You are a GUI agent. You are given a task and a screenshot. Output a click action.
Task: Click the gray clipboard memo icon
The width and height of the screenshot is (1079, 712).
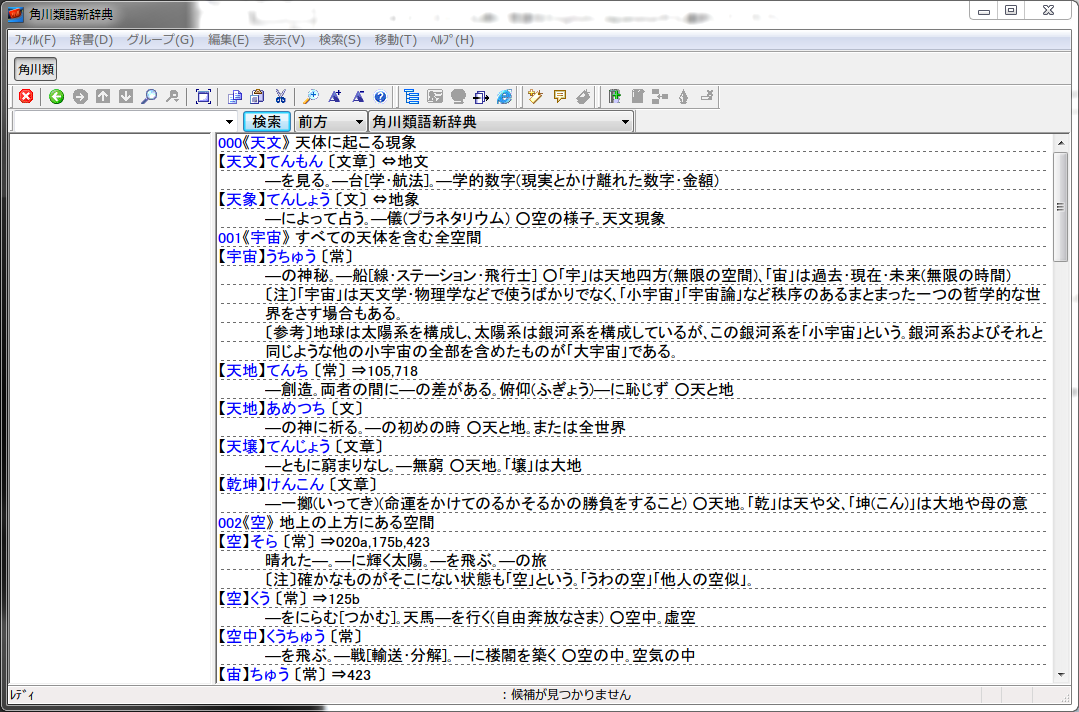point(637,96)
